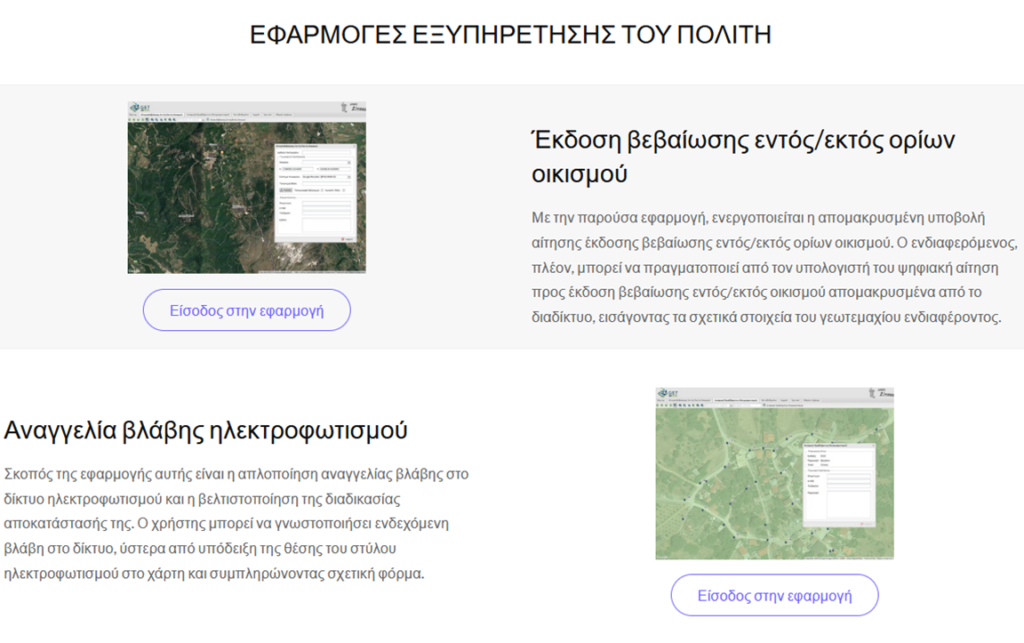Click the title "Έκδοση βεβαίωσης εντός/εκτός ορίων οικισμού"

click(x=743, y=157)
